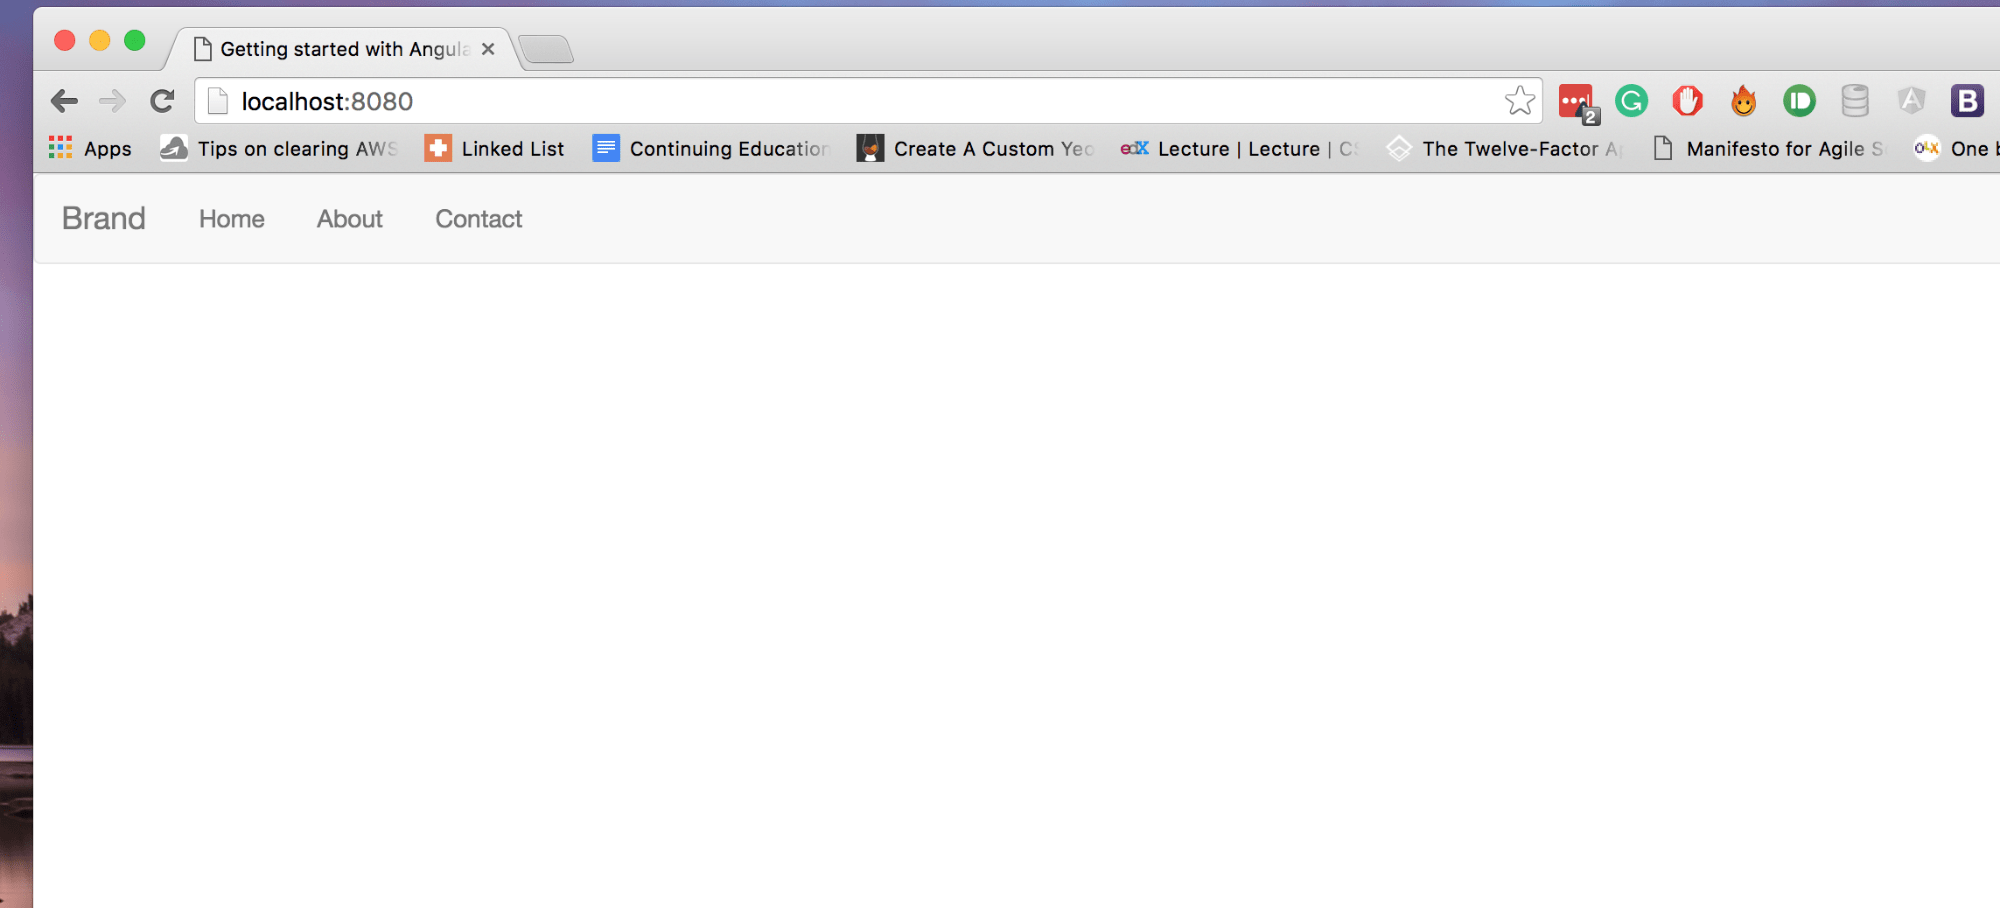Screen dimensions: 2000x908
Task: Reload the page with the refresh icon
Action: tap(162, 101)
